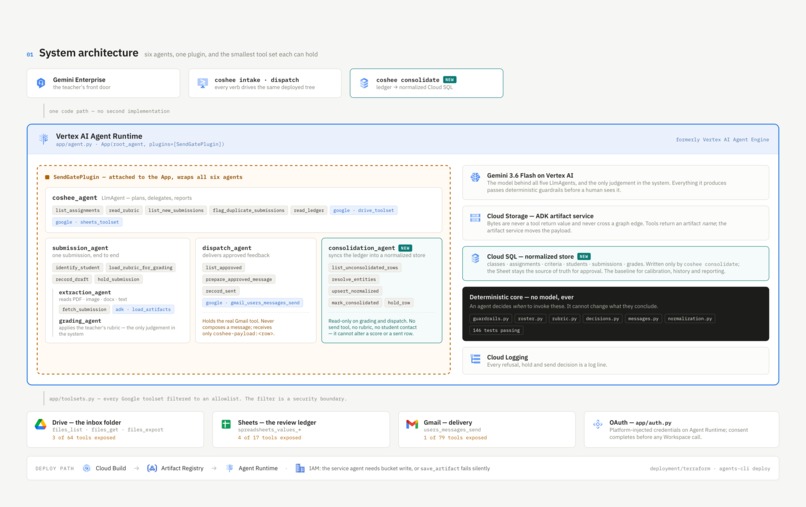Click the 'google · sheets_toolset' blue chip
This screenshot has height=507, width=806.
click(87, 222)
